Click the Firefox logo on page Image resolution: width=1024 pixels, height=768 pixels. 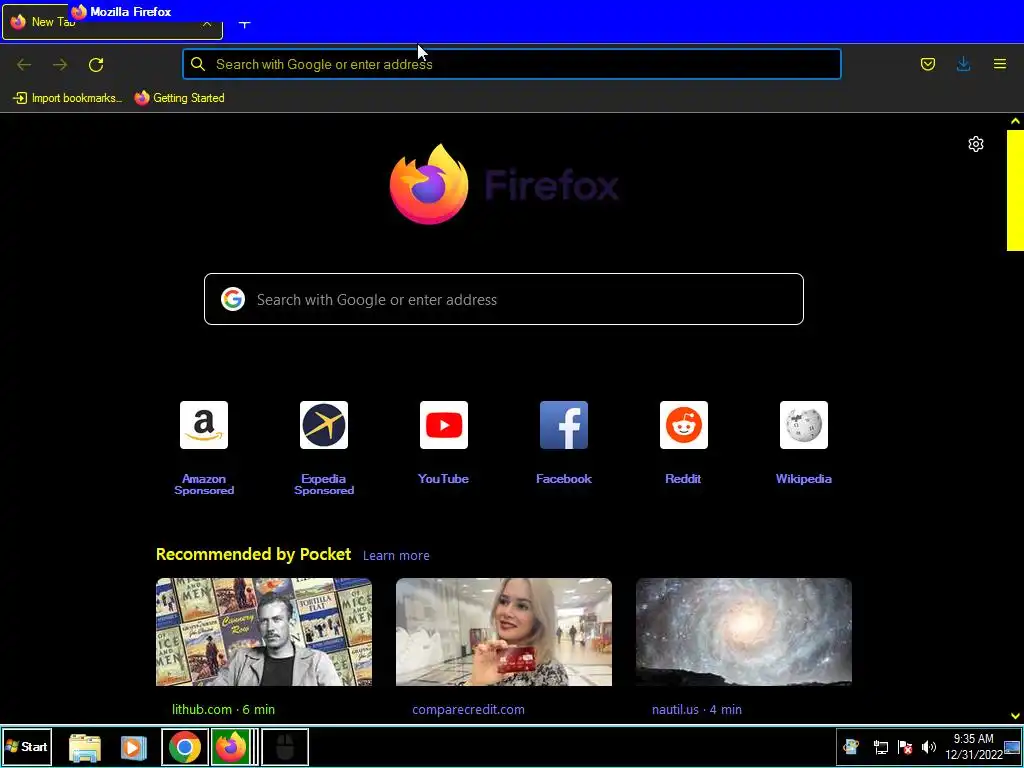(504, 184)
